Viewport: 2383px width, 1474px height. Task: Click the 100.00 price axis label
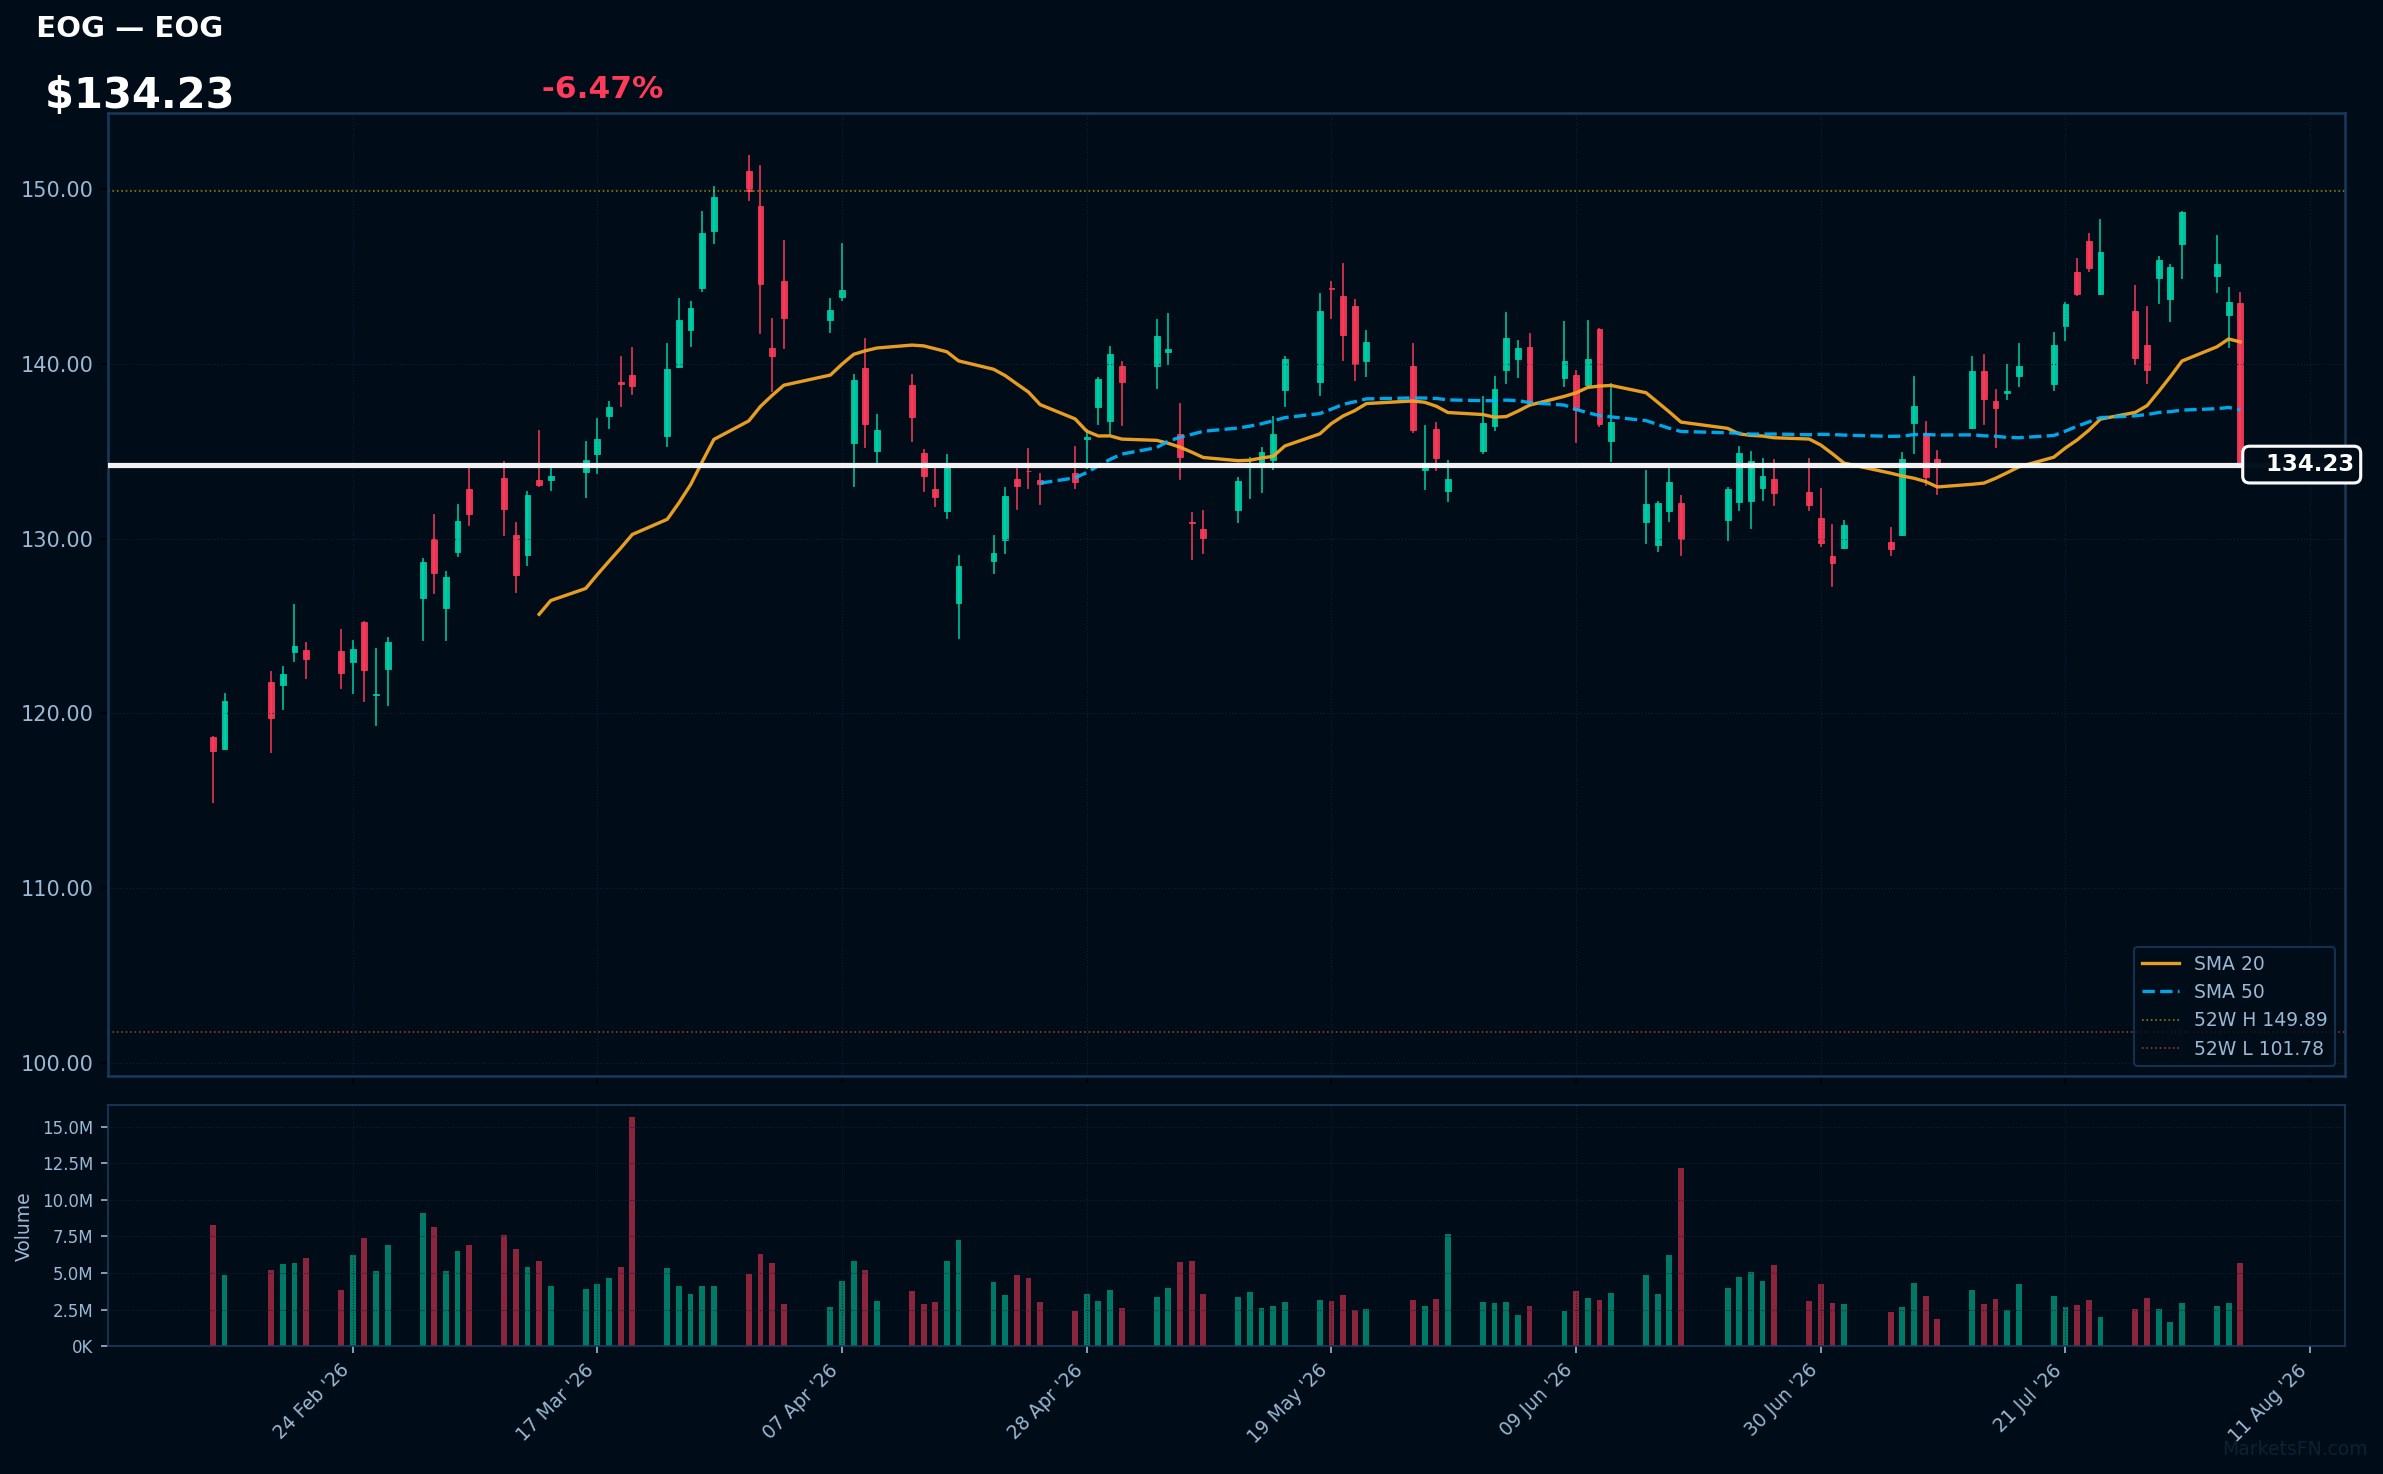[x=57, y=1064]
